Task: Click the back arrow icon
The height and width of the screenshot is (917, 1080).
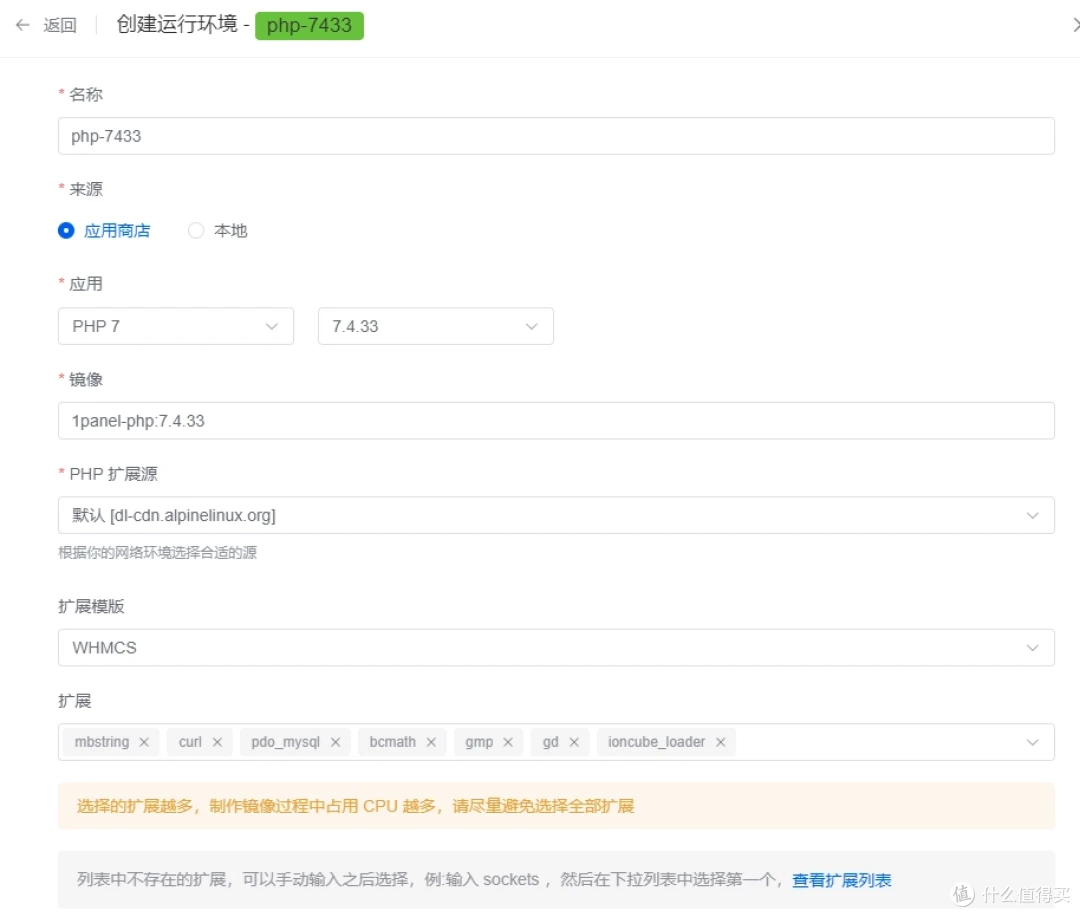Action: pyautogui.click(x=22, y=25)
